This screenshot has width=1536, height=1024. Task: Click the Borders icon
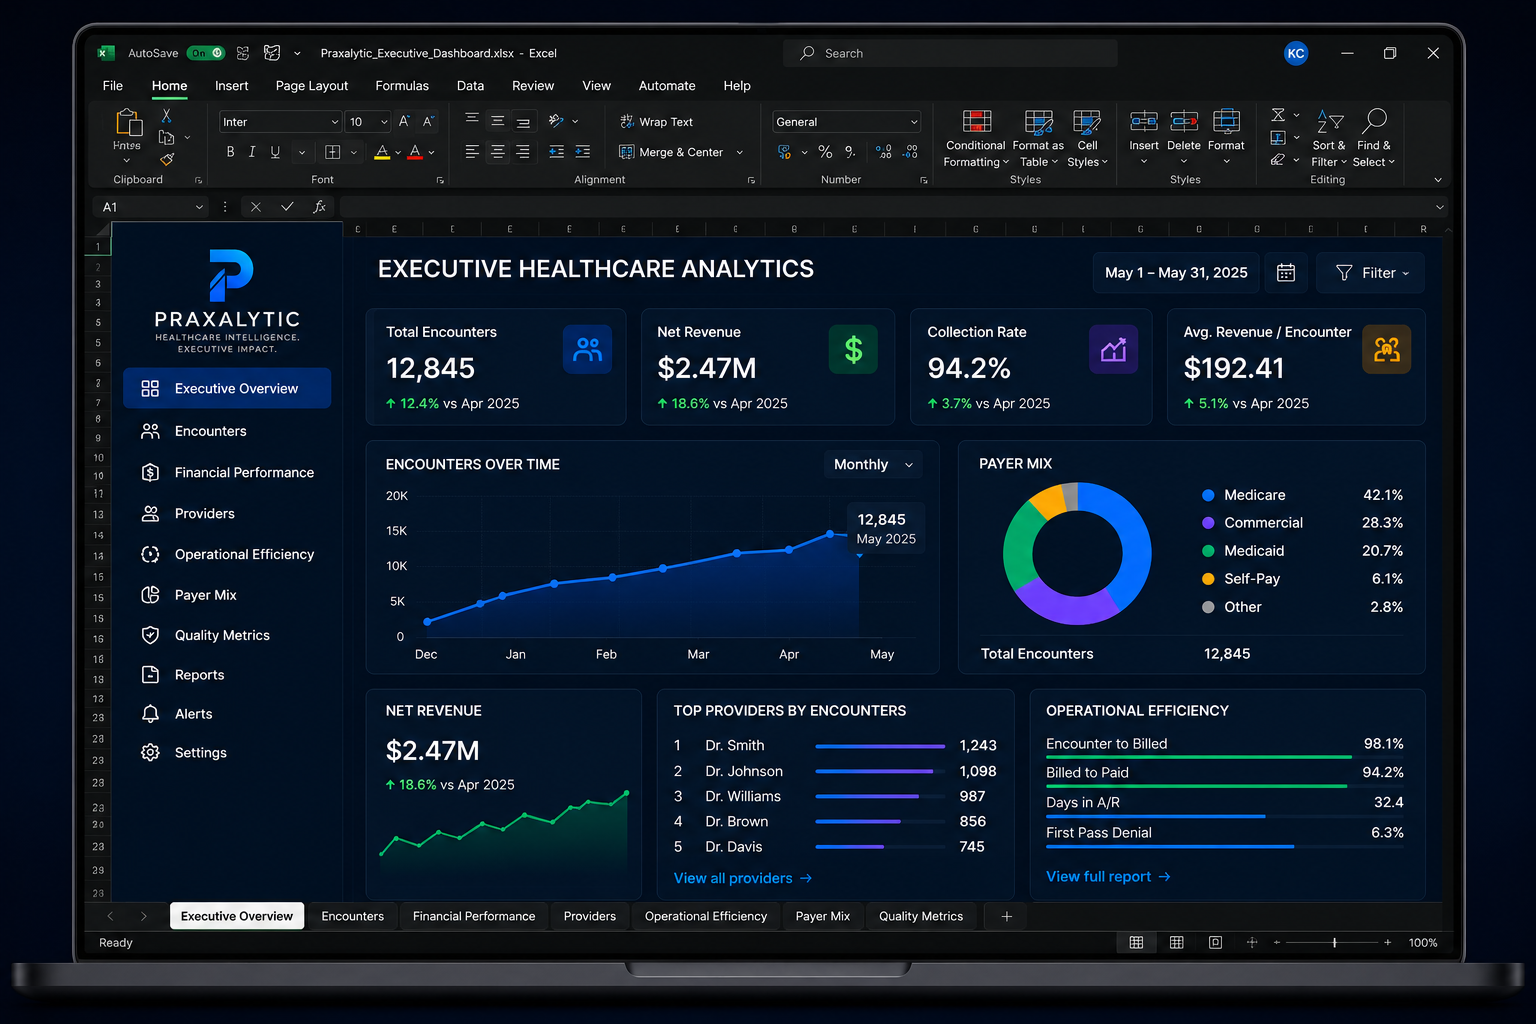coord(333,152)
